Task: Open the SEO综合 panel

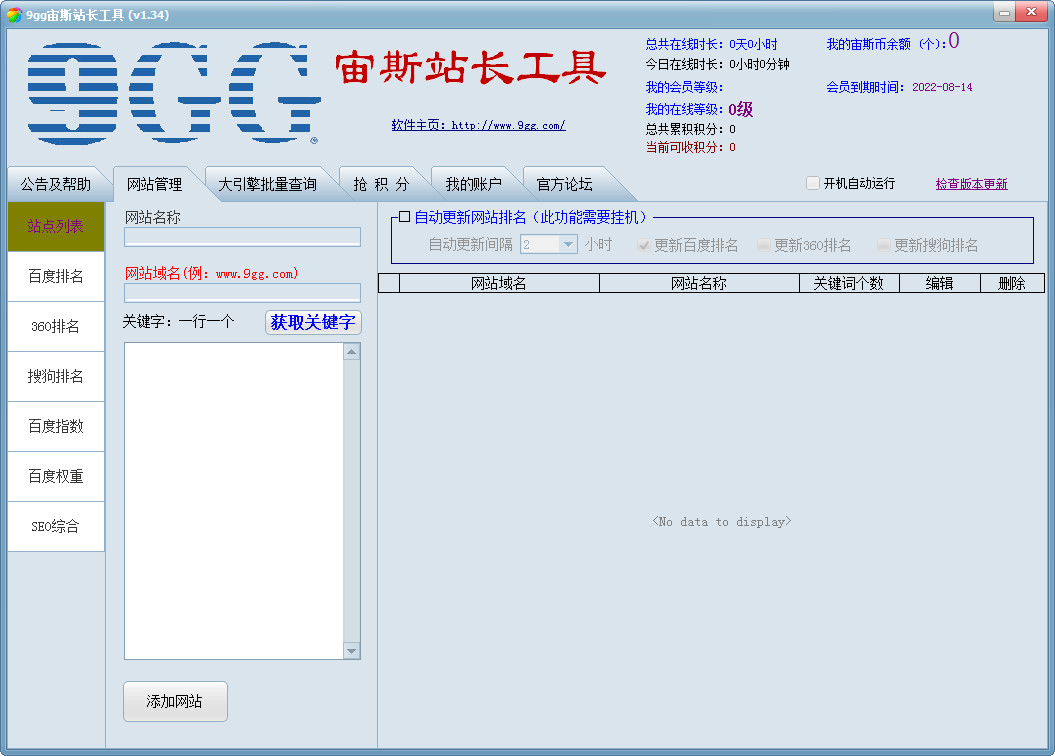Action: 55,526
